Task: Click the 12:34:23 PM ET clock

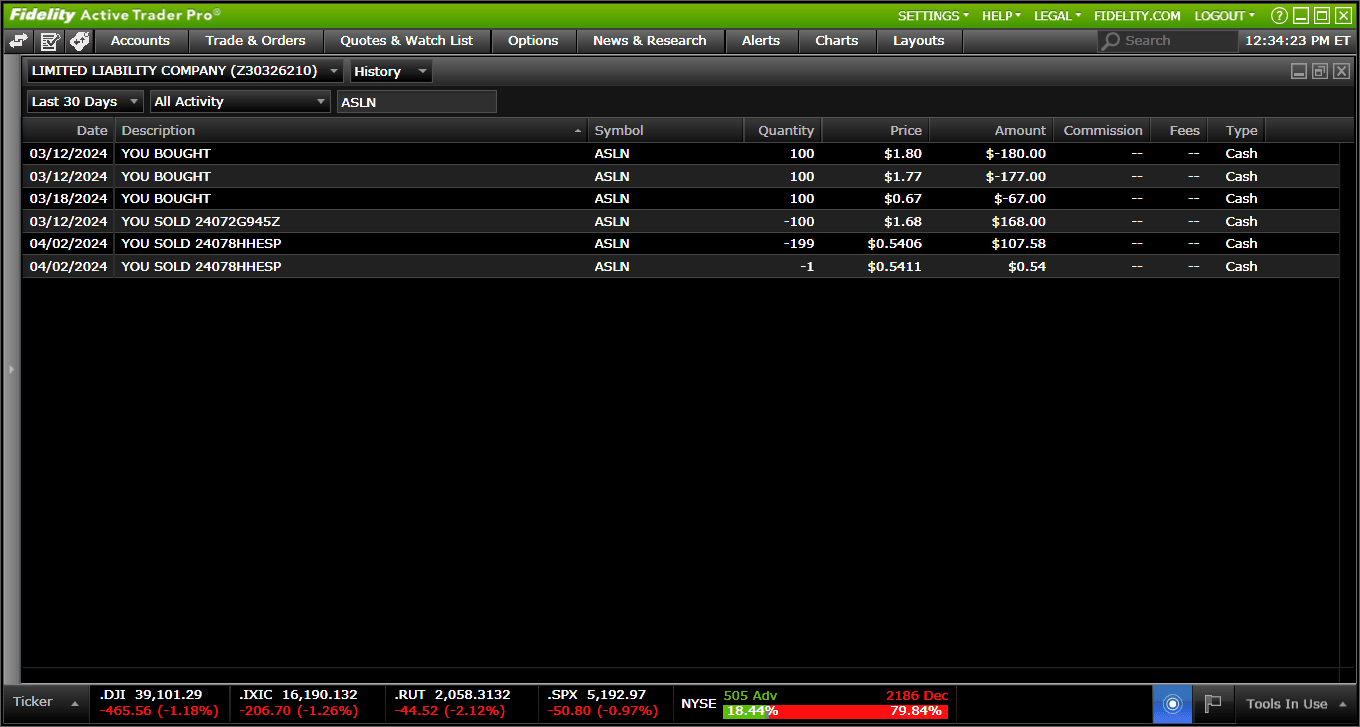Action: coord(1297,41)
